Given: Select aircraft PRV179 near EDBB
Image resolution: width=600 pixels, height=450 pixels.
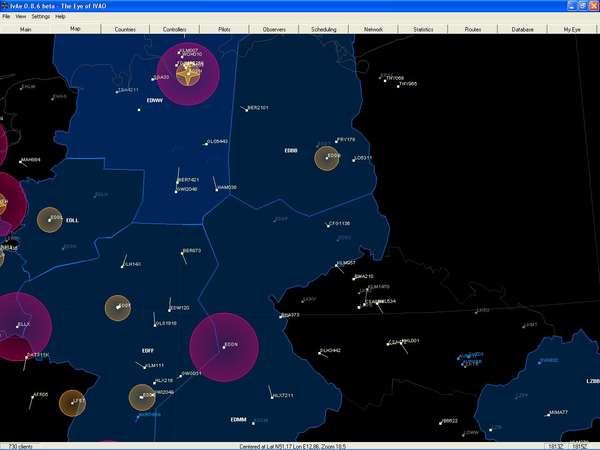Looking at the screenshot, I should (346, 140).
